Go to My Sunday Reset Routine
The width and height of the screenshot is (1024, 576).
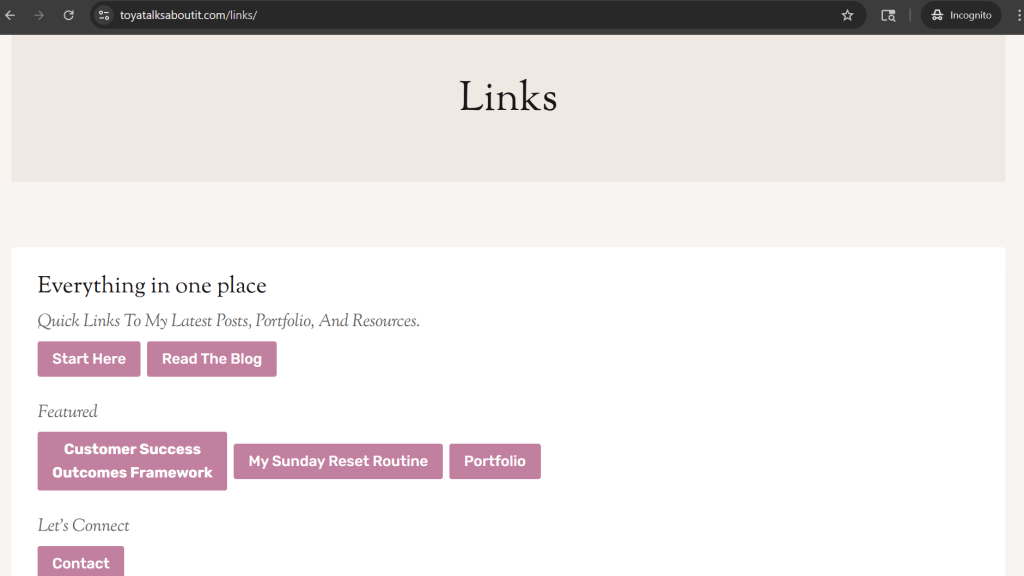click(338, 461)
